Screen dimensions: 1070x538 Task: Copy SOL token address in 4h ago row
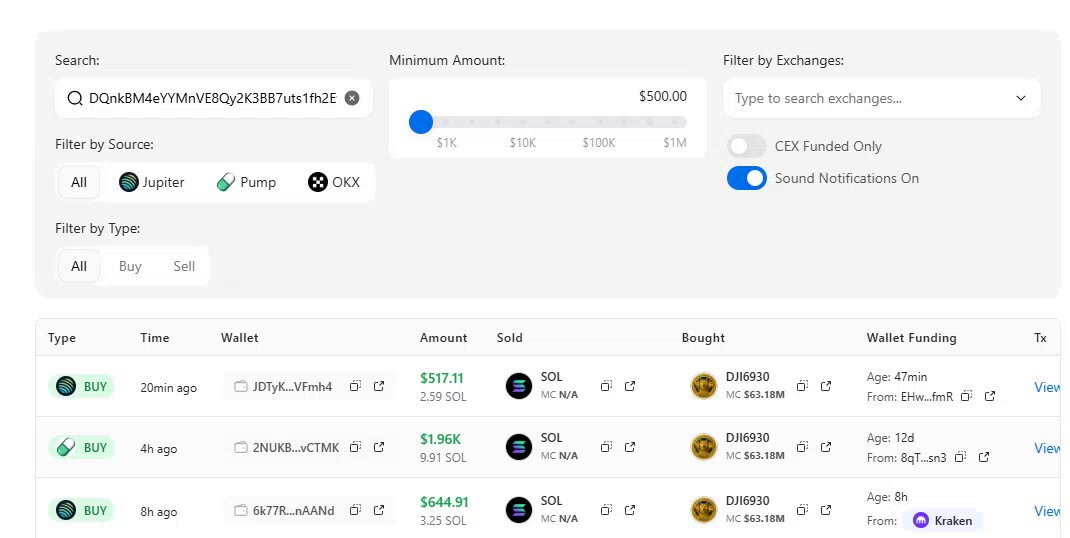(606, 447)
